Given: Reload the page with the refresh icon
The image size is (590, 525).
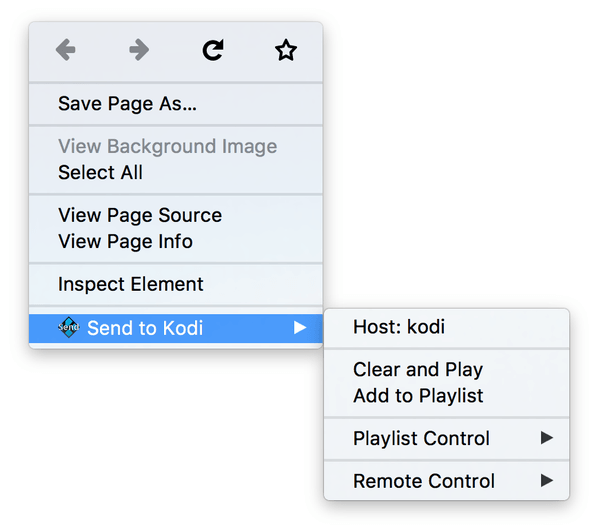Looking at the screenshot, I should [213, 50].
